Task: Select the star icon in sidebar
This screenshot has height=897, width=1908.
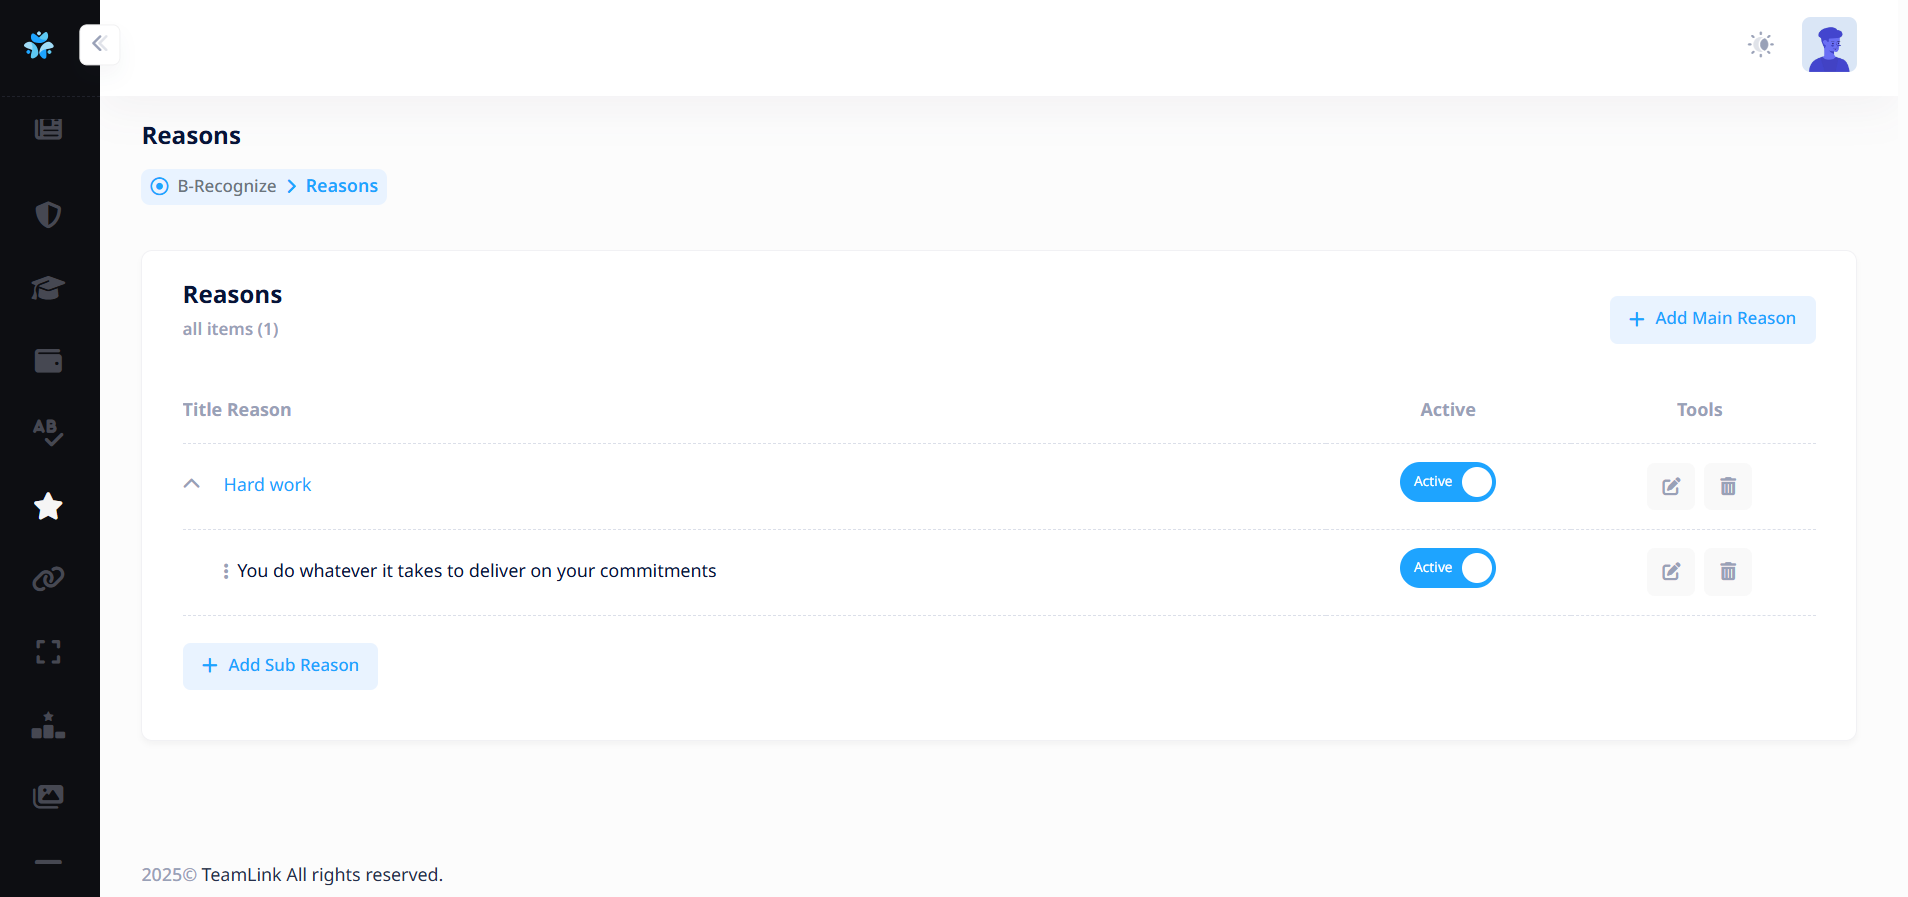Action: pyautogui.click(x=48, y=507)
